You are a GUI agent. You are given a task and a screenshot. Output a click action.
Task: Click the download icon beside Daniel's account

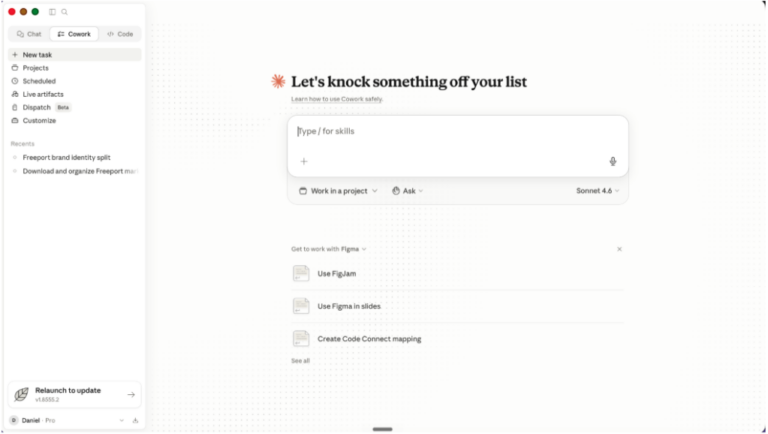[135, 420]
